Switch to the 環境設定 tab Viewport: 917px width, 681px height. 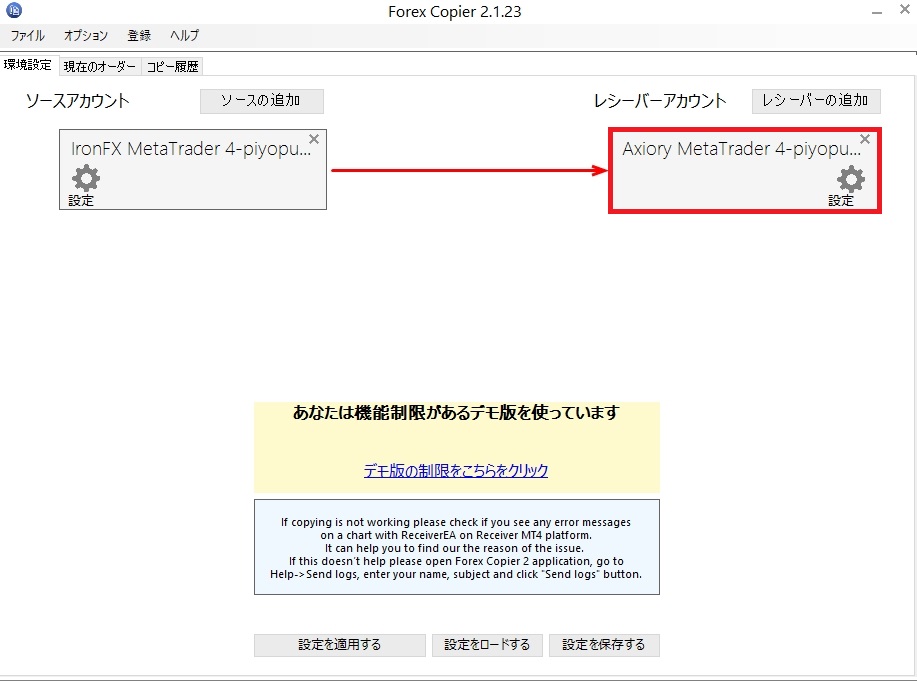click(x=28, y=64)
